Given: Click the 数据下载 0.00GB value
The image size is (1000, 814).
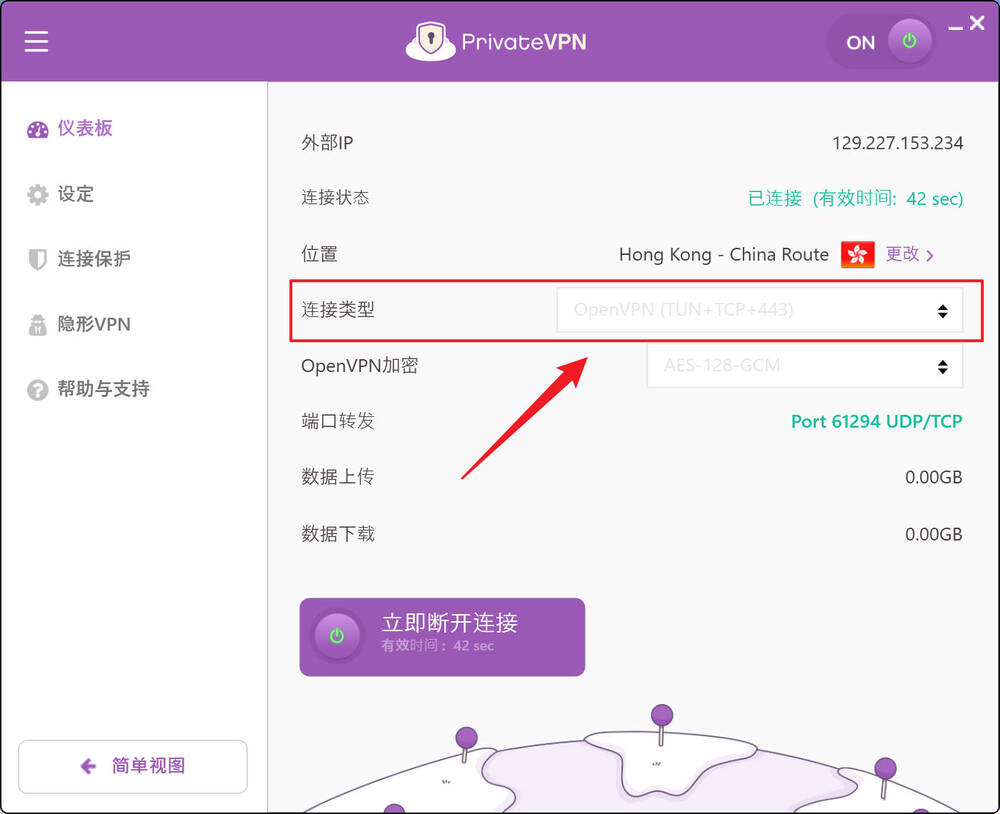Looking at the screenshot, I should click(934, 534).
